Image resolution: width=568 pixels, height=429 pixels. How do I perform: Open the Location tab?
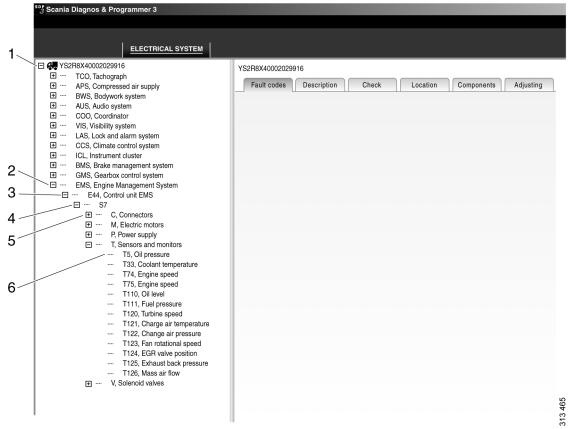(x=424, y=85)
